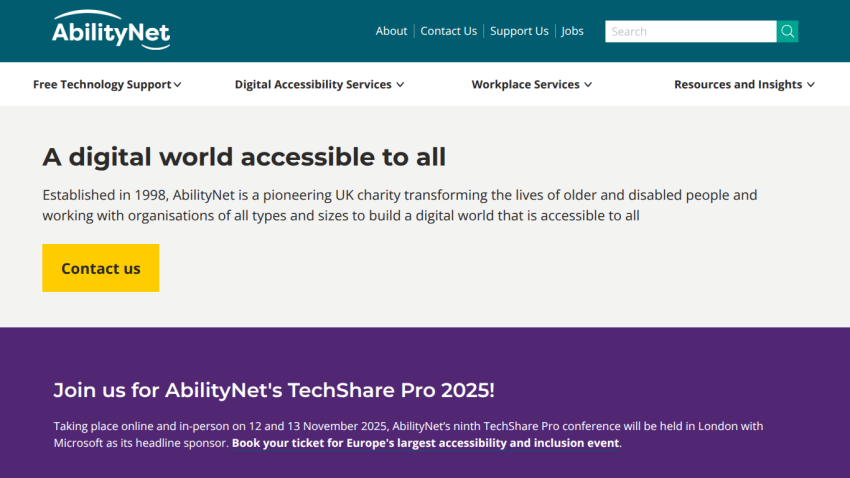Viewport: 850px width, 478px height.
Task: Open the Contact Us header link
Action: click(x=448, y=31)
